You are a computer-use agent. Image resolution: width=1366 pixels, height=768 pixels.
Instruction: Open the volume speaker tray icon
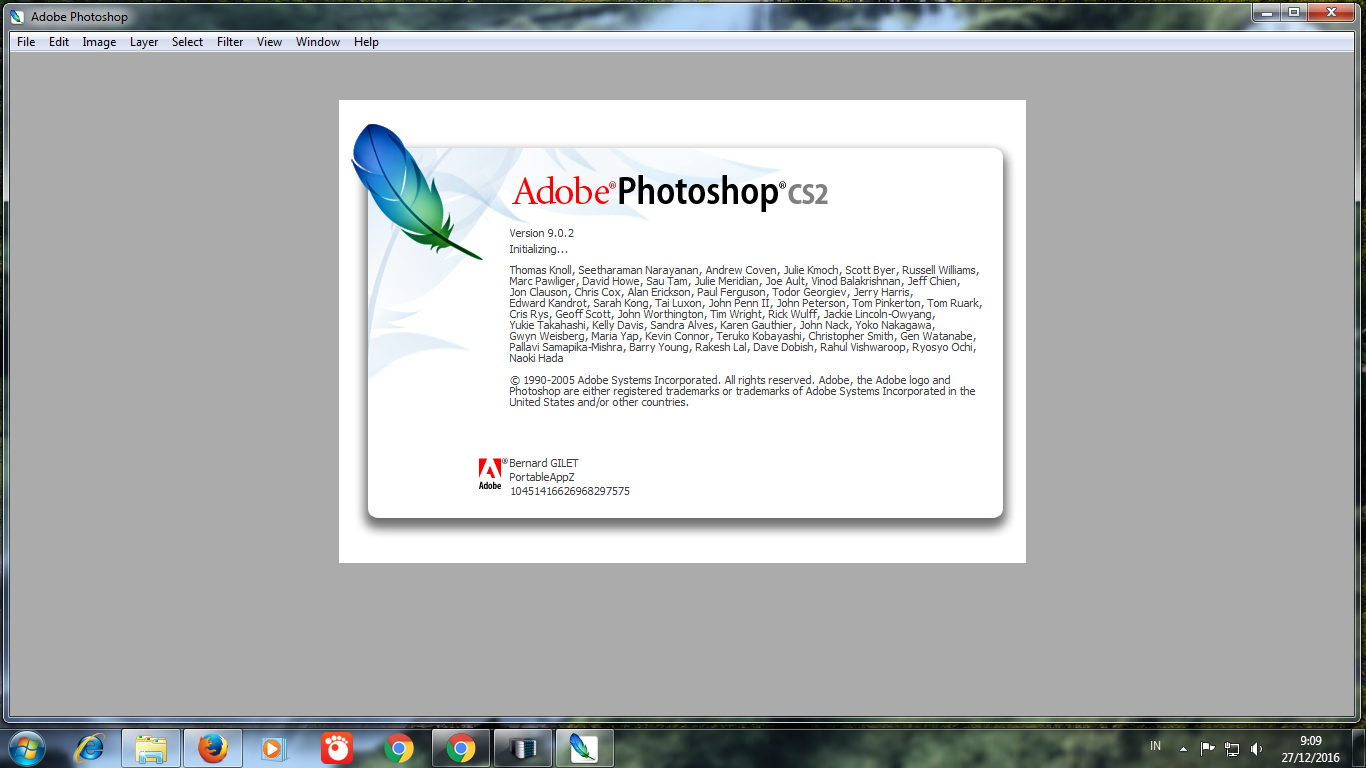[x=1256, y=748]
